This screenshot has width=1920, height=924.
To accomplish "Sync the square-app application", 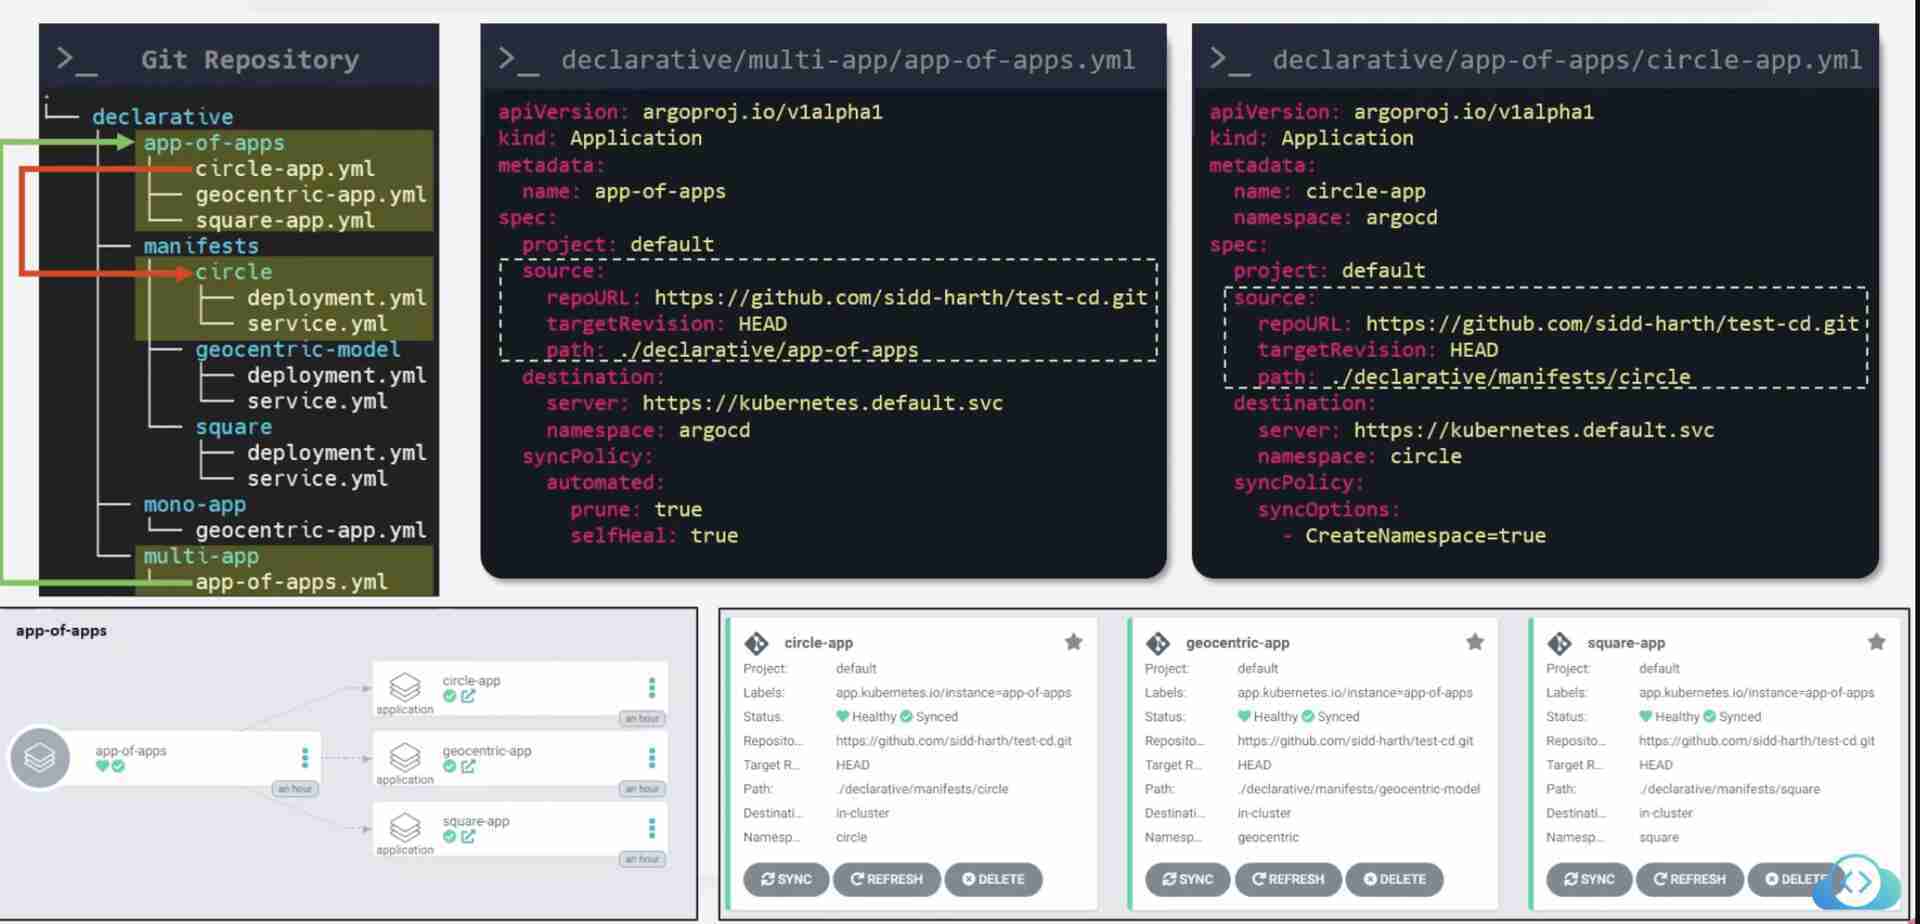I will coord(1589,879).
